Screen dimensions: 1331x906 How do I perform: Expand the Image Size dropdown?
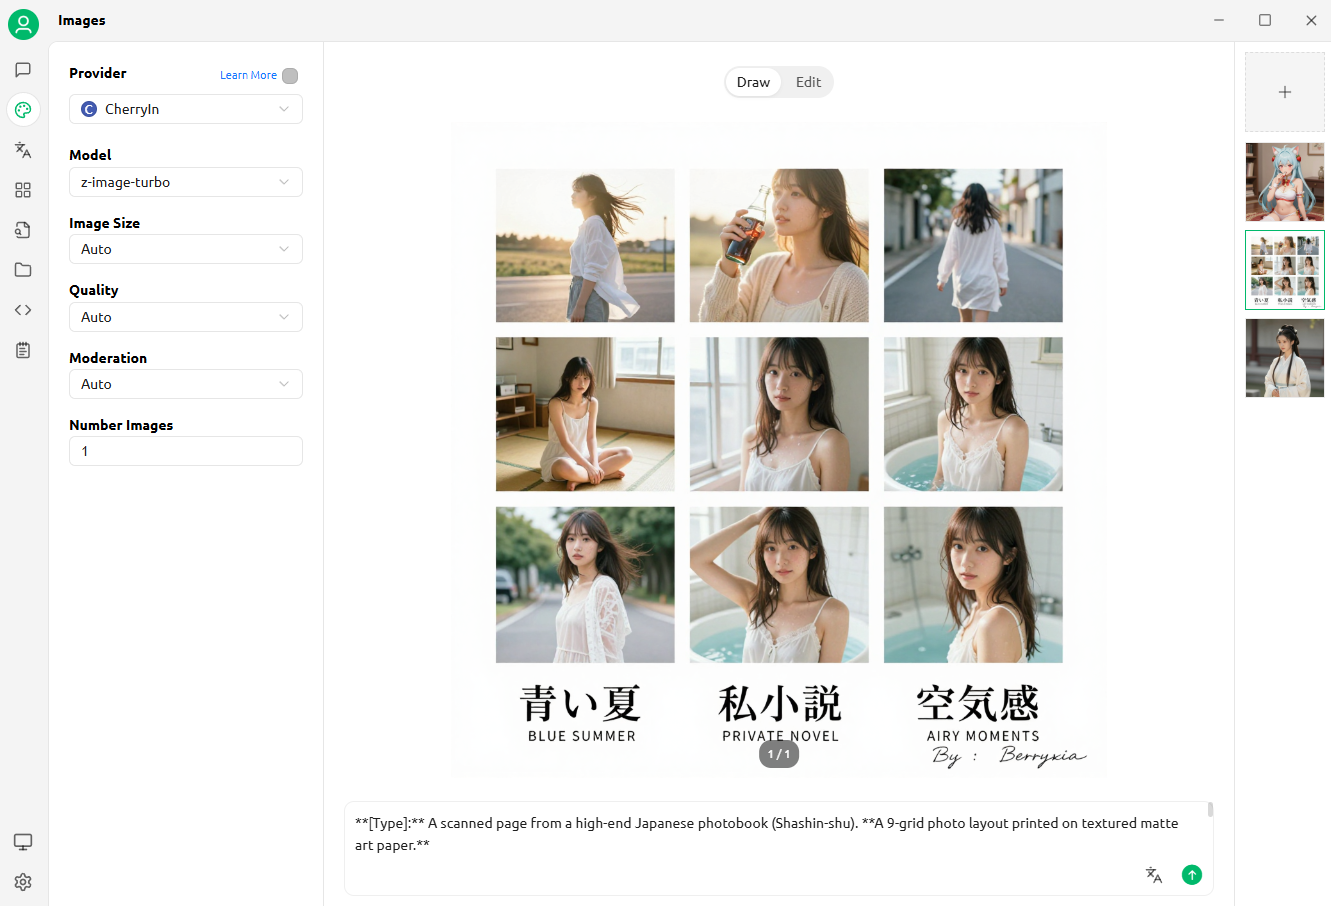185,249
